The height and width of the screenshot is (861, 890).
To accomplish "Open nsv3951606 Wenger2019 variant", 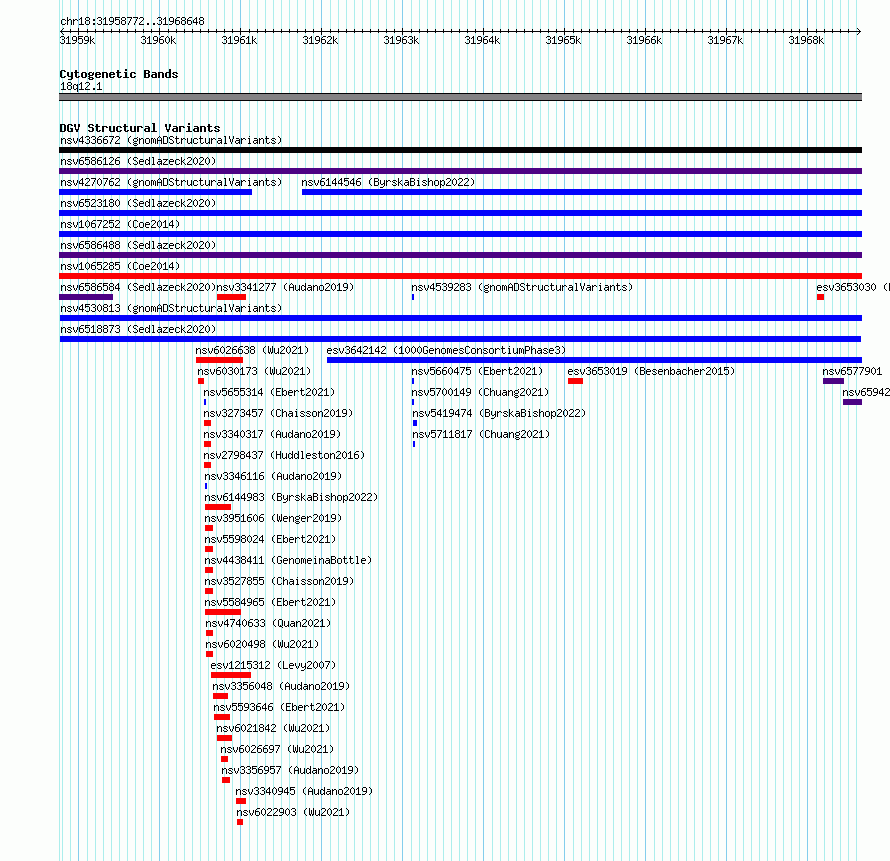I will tap(273, 518).
